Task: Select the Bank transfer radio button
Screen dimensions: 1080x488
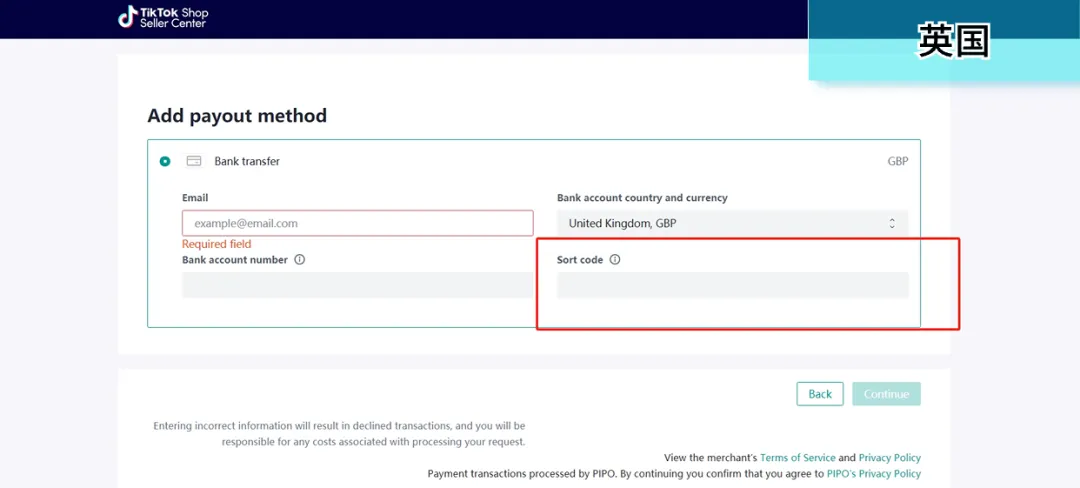Action: 165,161
